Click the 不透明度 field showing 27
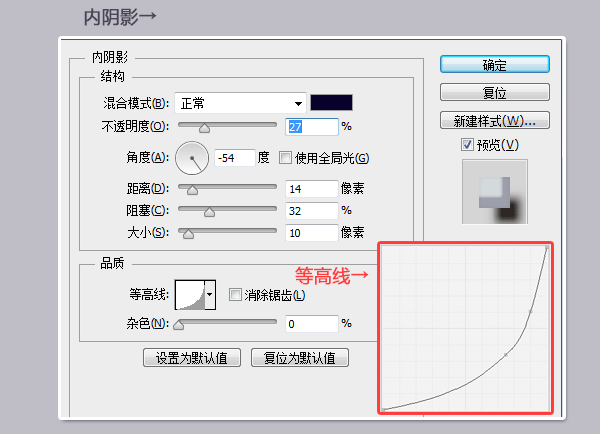 312,127
